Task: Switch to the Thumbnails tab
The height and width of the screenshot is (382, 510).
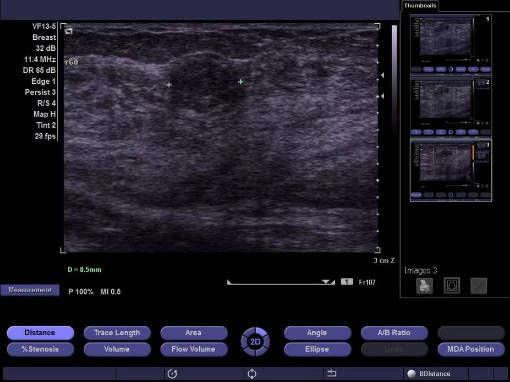Action: point(420,6)
